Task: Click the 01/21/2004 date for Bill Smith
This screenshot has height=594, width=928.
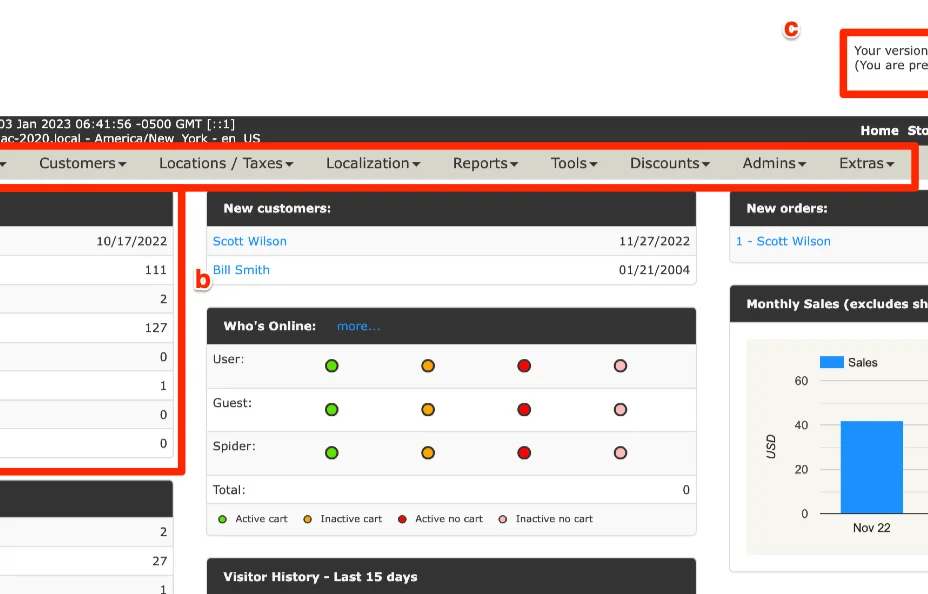Action: pyautogui.click(x=655, y=270)
